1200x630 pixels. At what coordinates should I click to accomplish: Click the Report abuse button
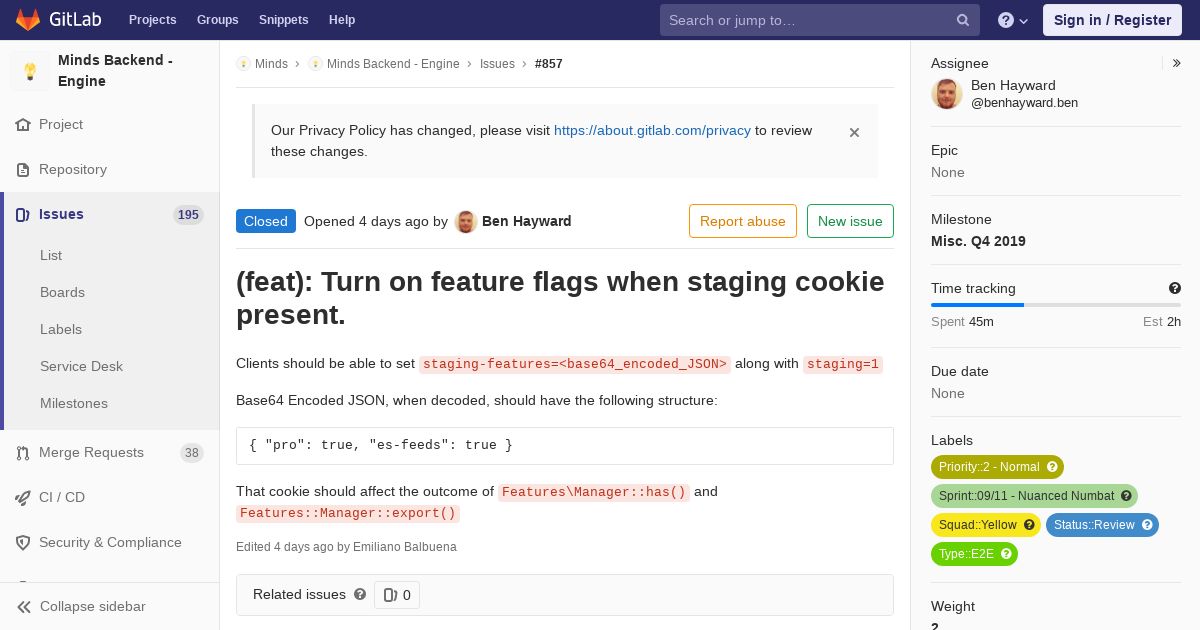(743, 221)
